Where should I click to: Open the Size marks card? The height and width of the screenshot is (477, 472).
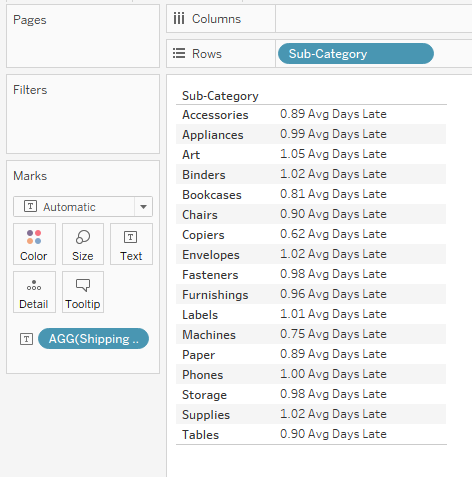[83, 244]
